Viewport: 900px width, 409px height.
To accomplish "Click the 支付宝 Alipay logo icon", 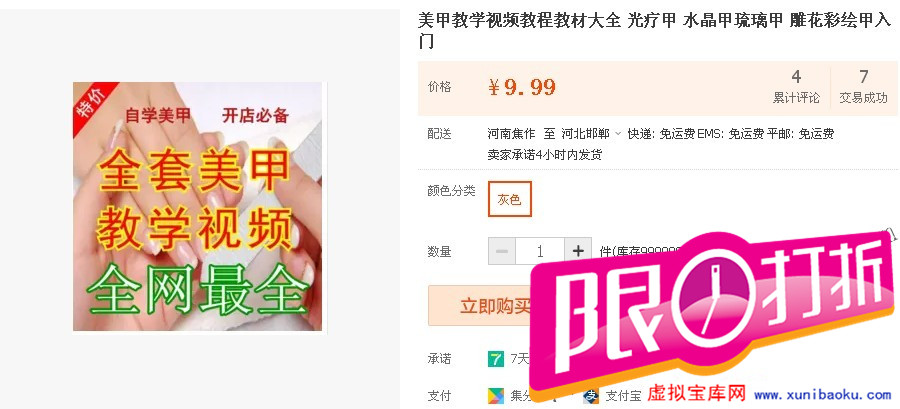I will (591, 396).
